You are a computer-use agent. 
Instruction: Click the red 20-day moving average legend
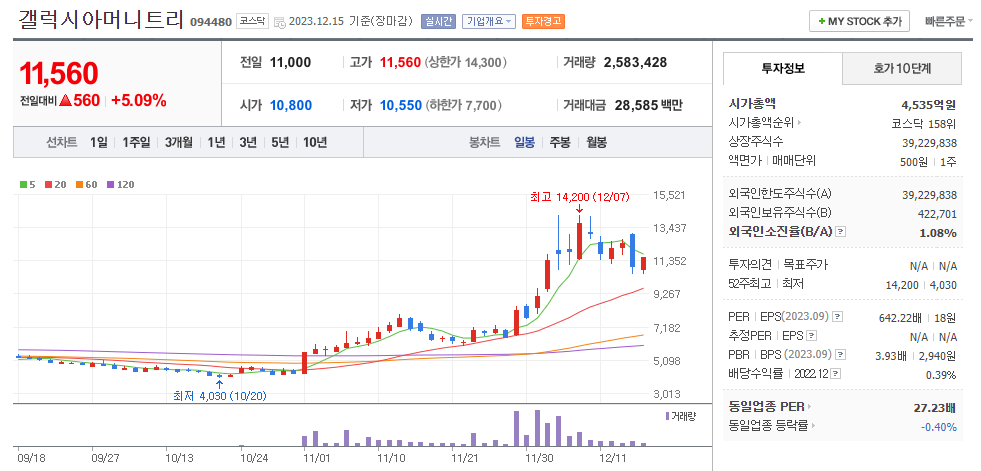click(x=56, y=185)
